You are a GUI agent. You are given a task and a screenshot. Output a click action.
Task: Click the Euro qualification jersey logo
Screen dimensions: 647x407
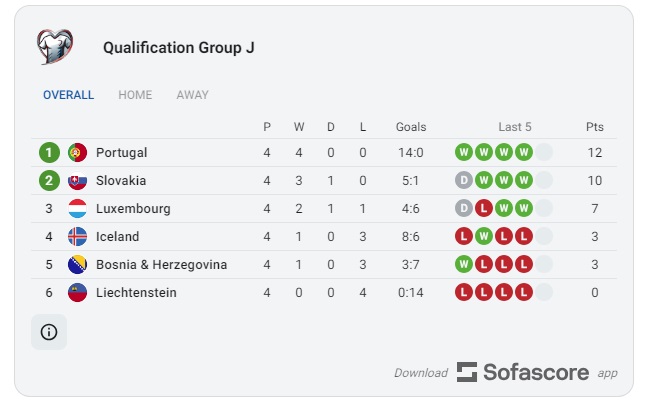[55, 47]
